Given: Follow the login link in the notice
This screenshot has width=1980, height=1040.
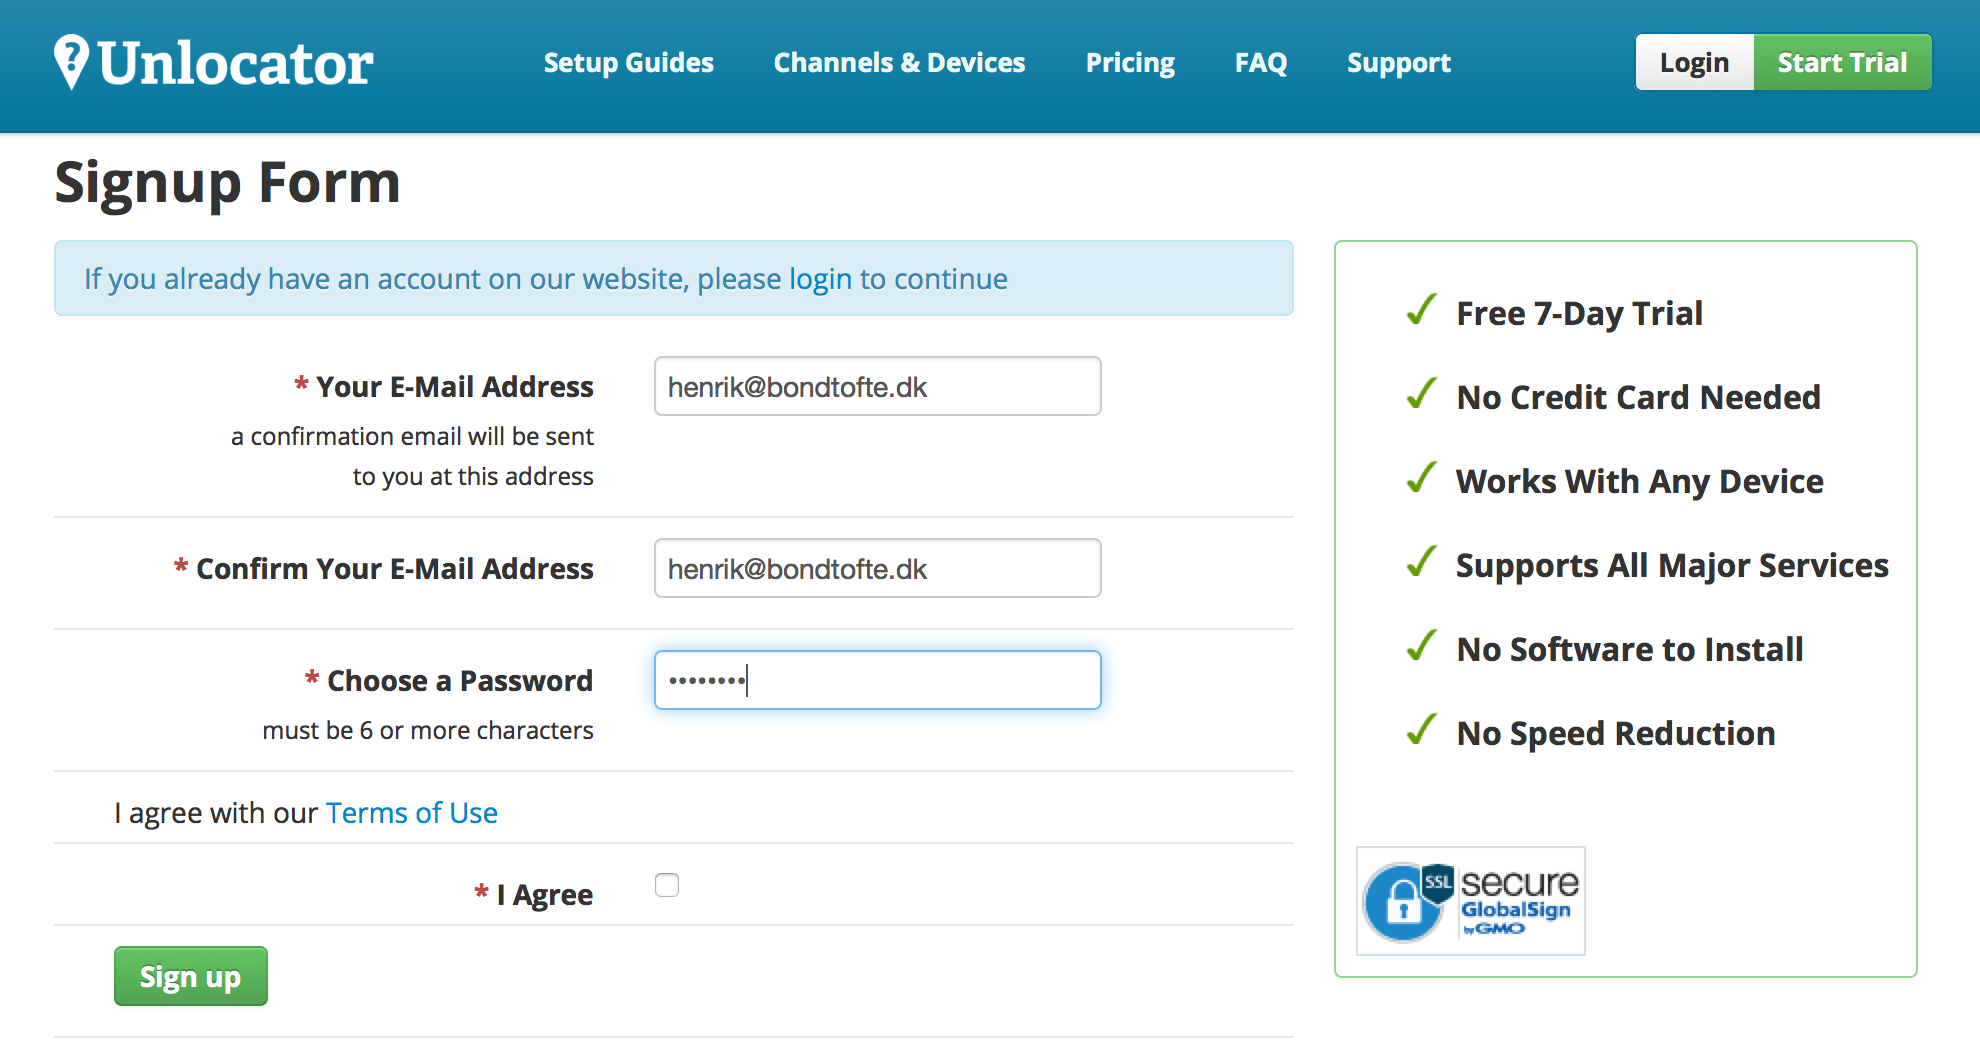Looking at the screenshot, I should pos(820,279).
